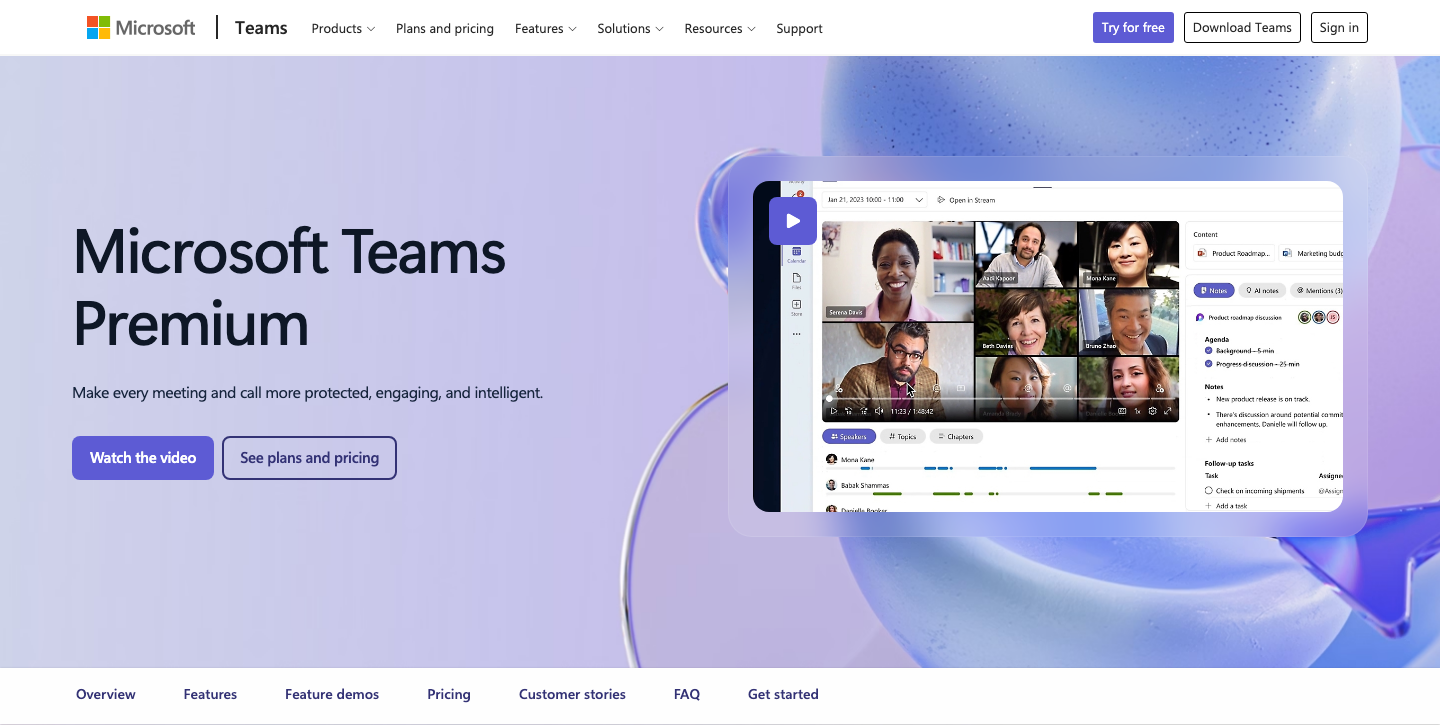This screenshot has width=1440, height=725.
Task: Click See plans and pricing button
Action: pos(309,458)
